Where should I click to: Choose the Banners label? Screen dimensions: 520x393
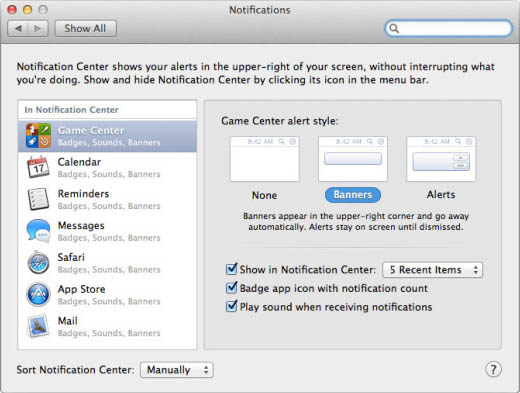coord(353,195)
